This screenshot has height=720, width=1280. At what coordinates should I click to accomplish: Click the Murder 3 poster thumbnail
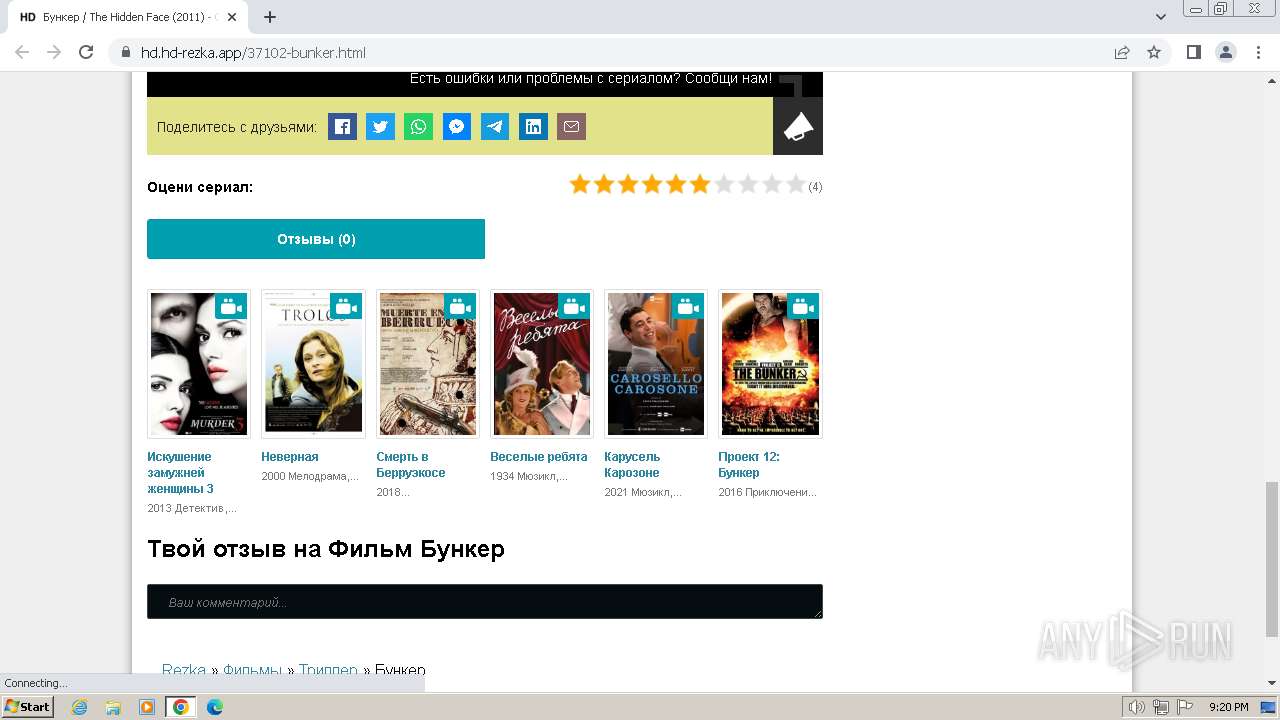click(199, 364)
